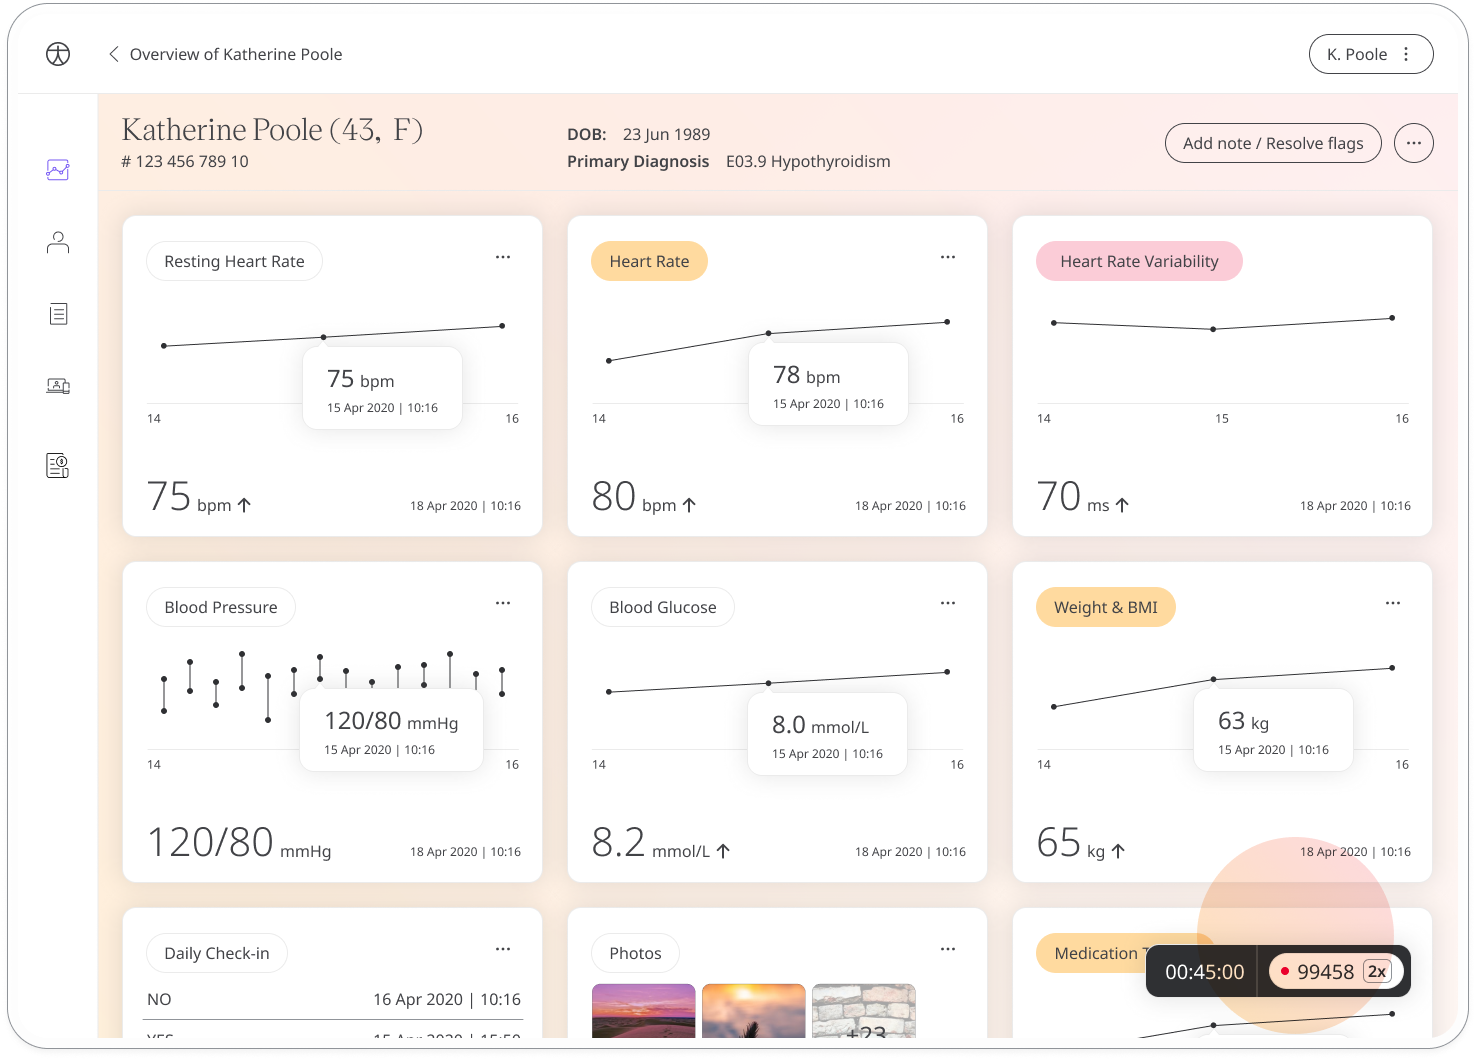
Task: Open the billing report sidebar icon
Action: pos(58,465)
